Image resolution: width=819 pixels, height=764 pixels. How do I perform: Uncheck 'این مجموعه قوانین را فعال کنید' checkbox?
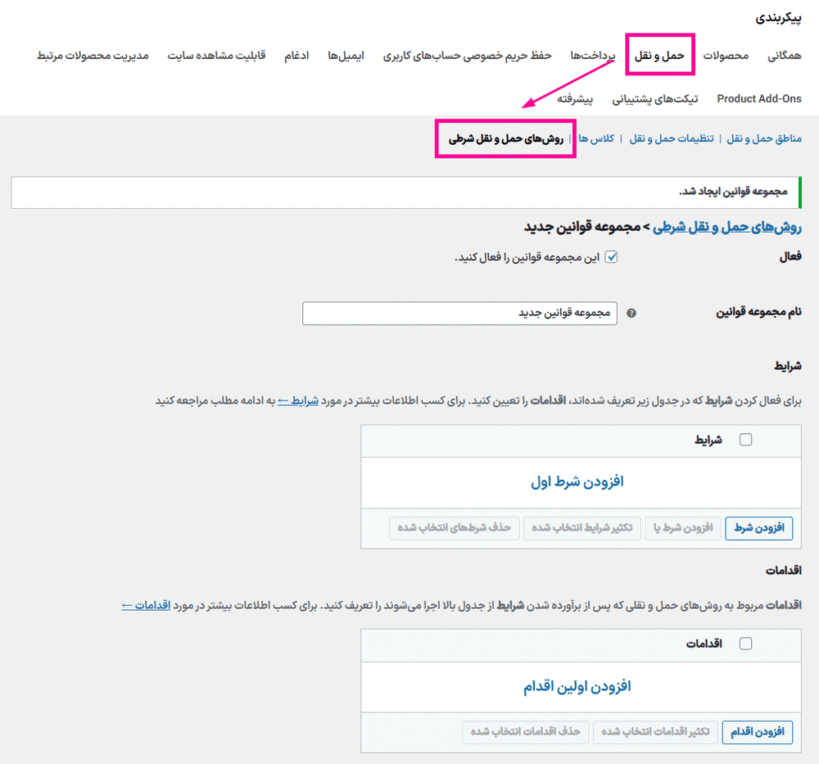611,257
